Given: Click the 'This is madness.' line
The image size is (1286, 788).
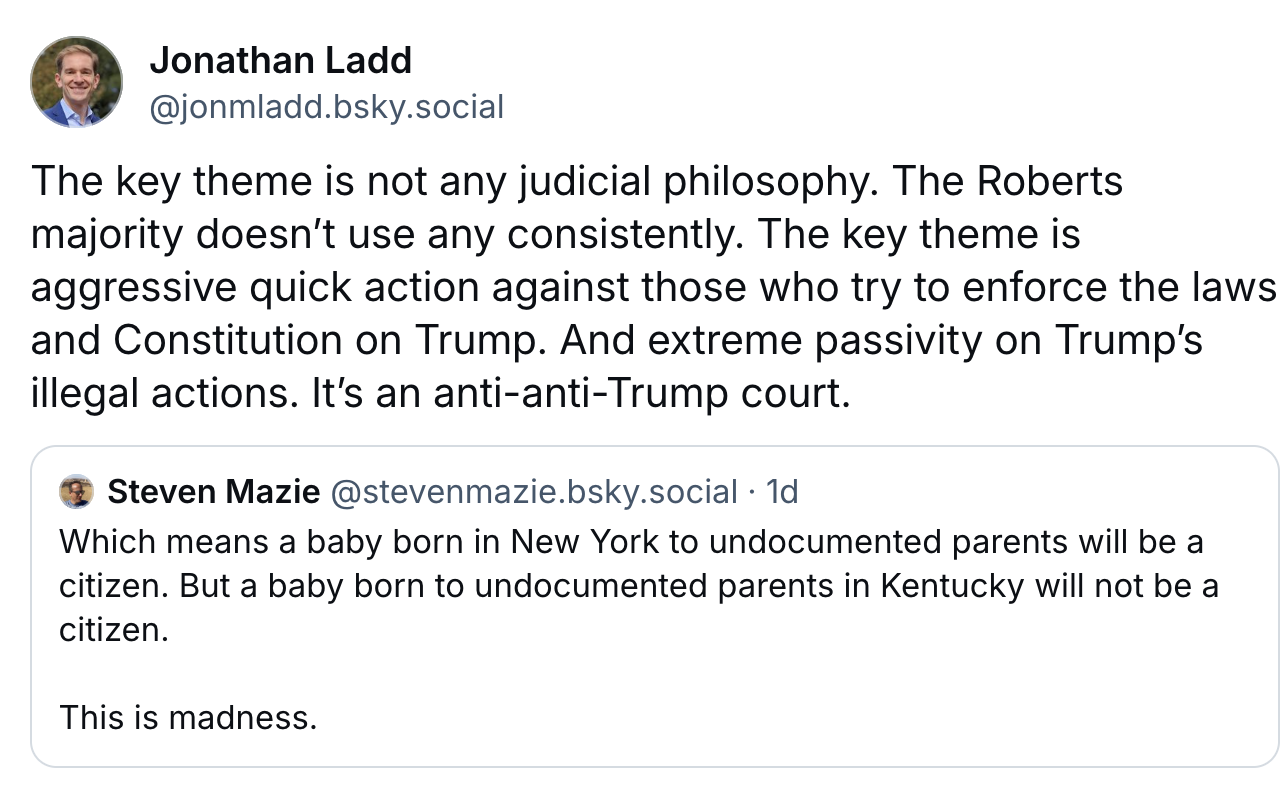Looking at the screenshot, I should click(188, 717).
